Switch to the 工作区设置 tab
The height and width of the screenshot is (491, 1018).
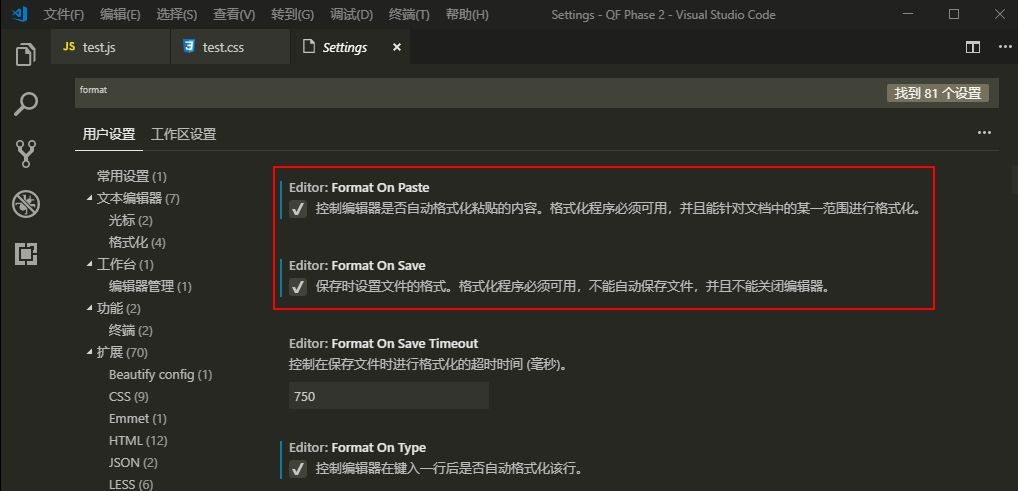coord(183,134)
